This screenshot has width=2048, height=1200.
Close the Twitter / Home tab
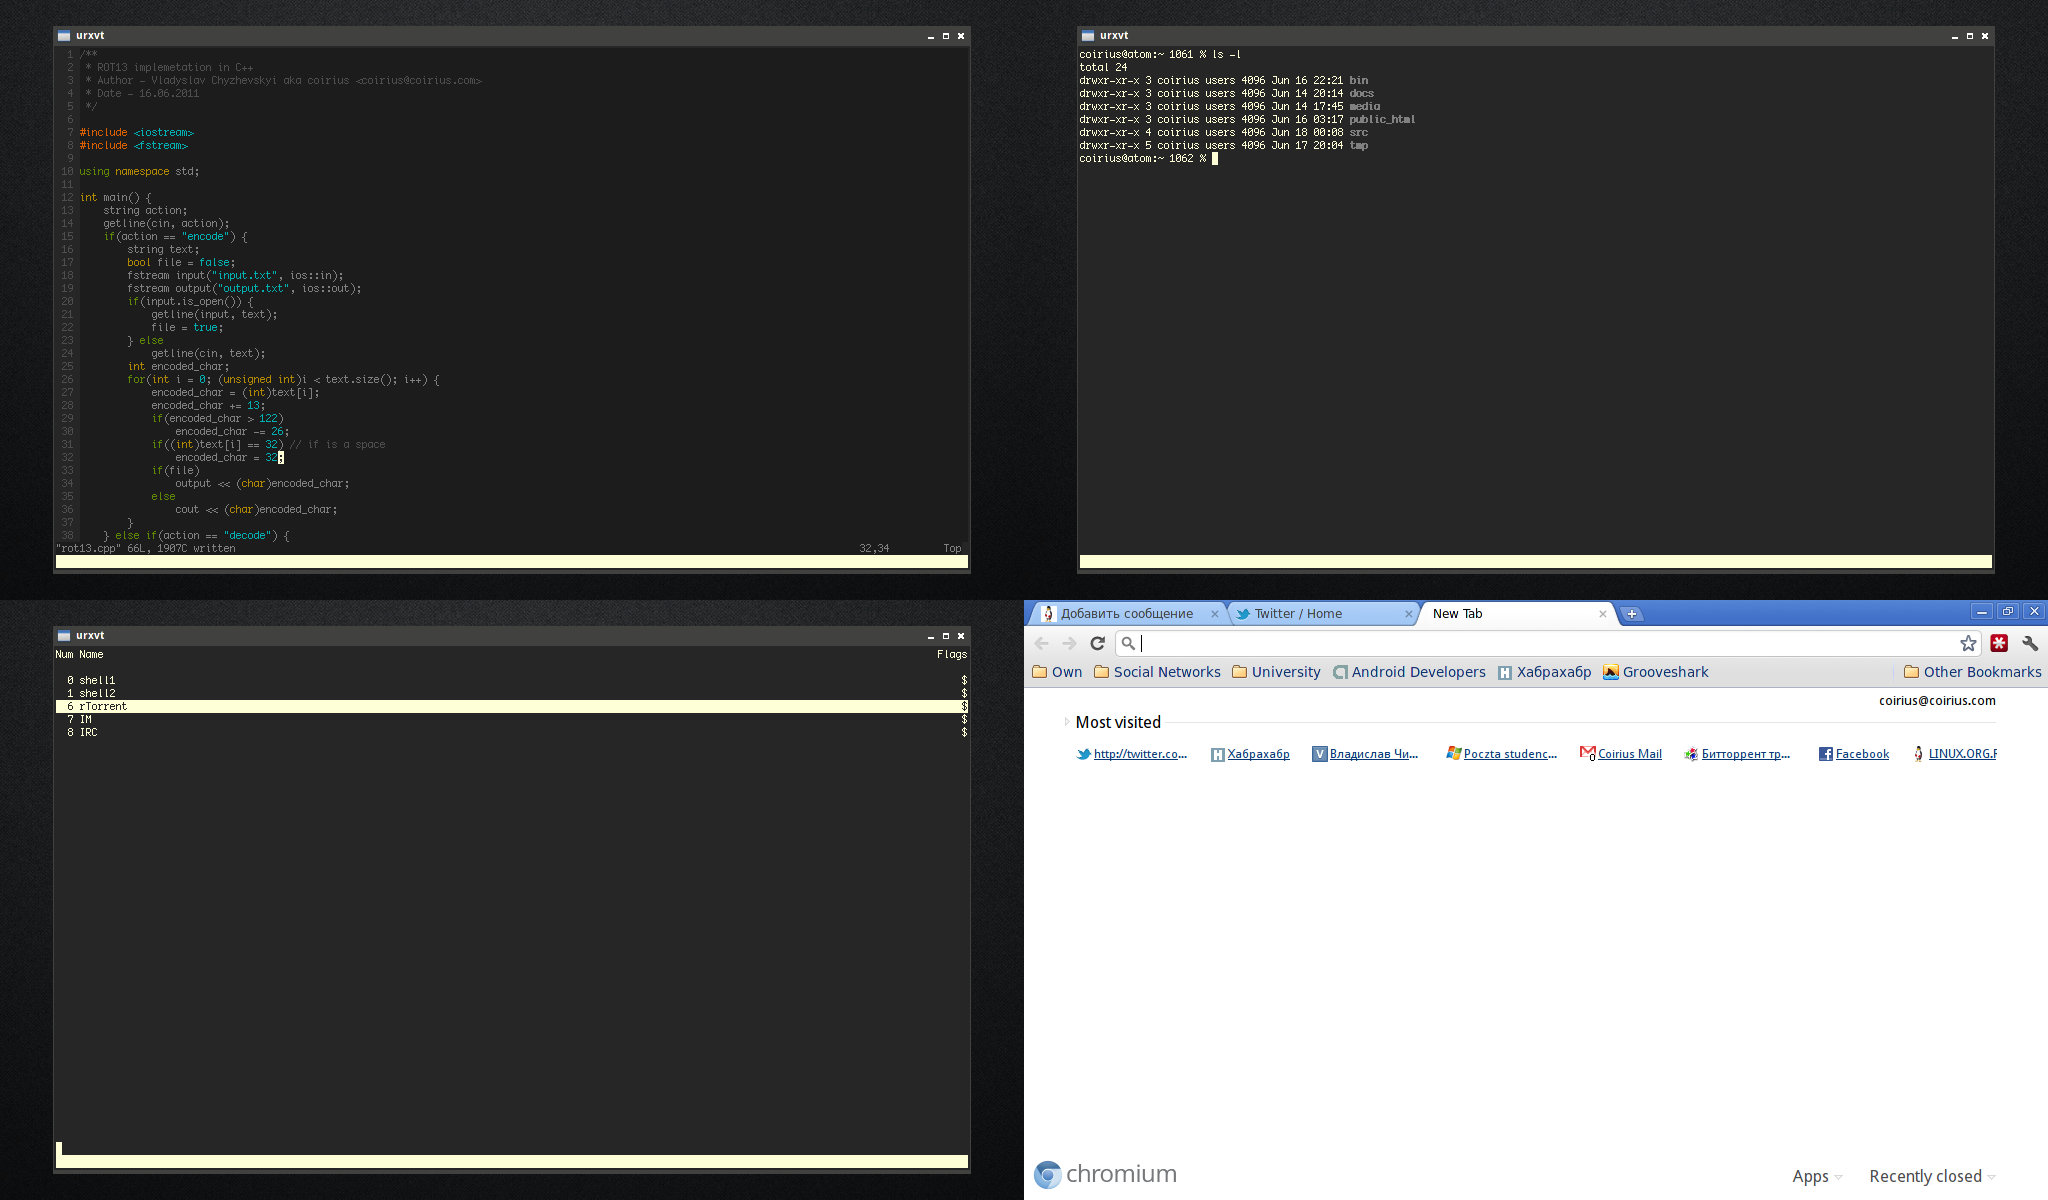point(1408,614)
